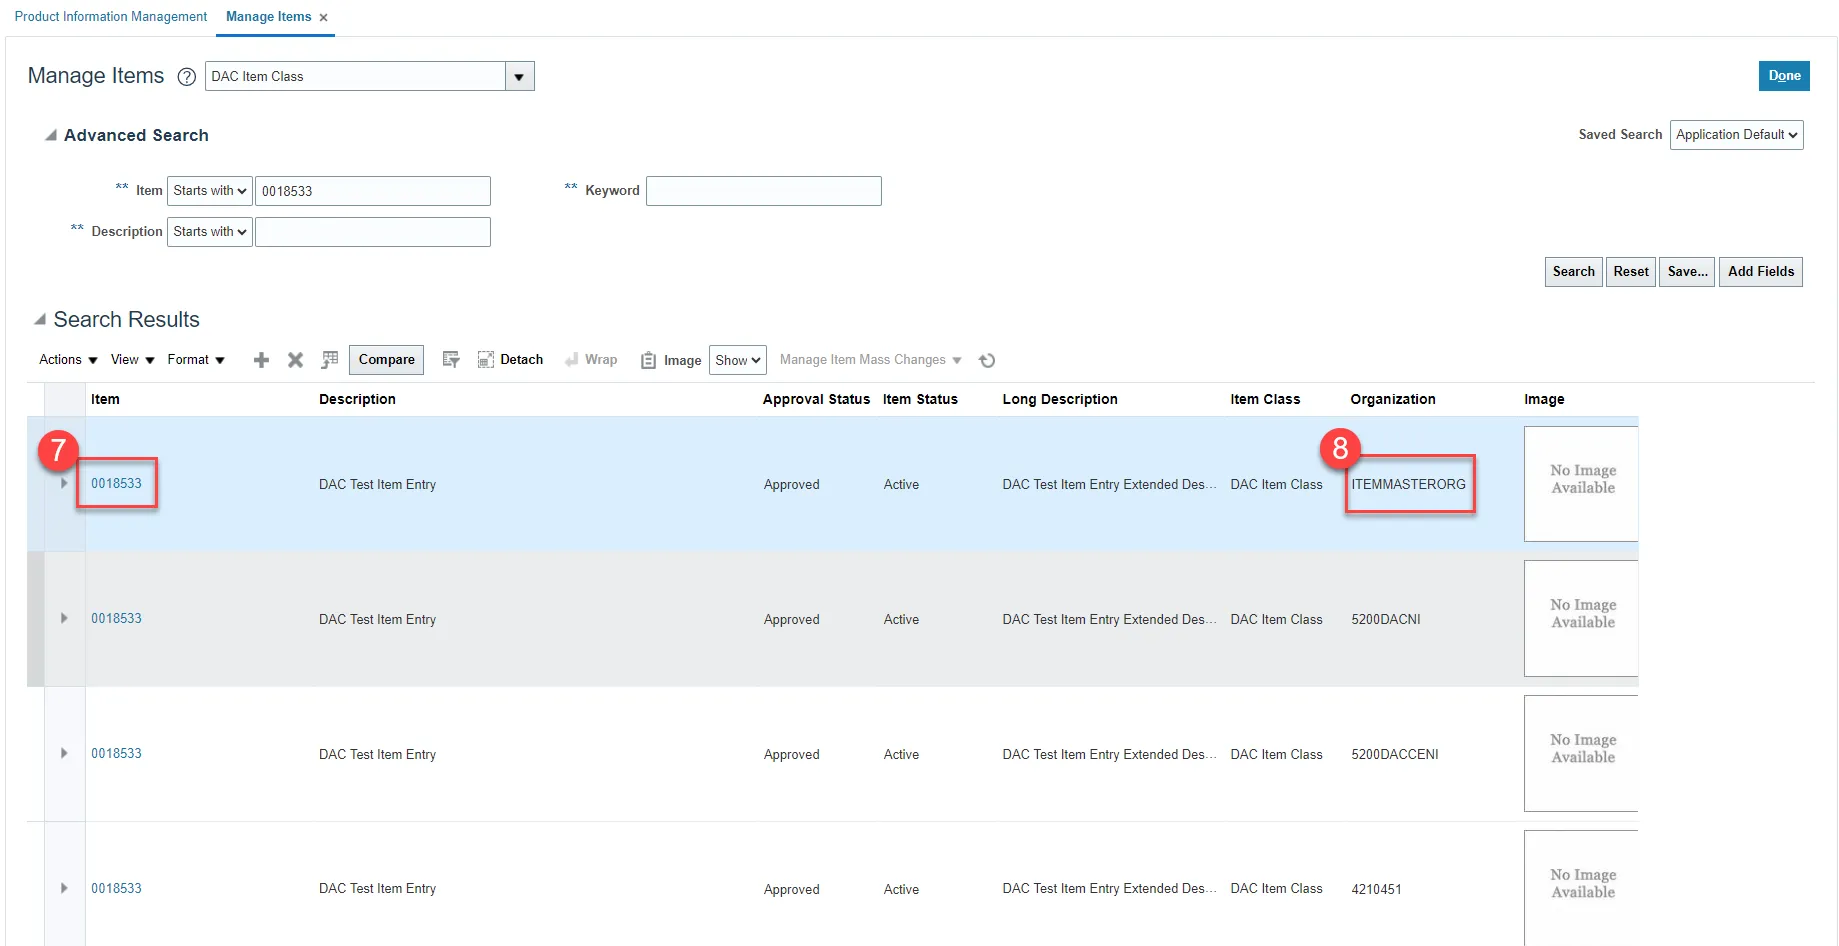Open the Saved Search dropdown
Screen dimensions: 1839x946
click(x=1736, y=135)
